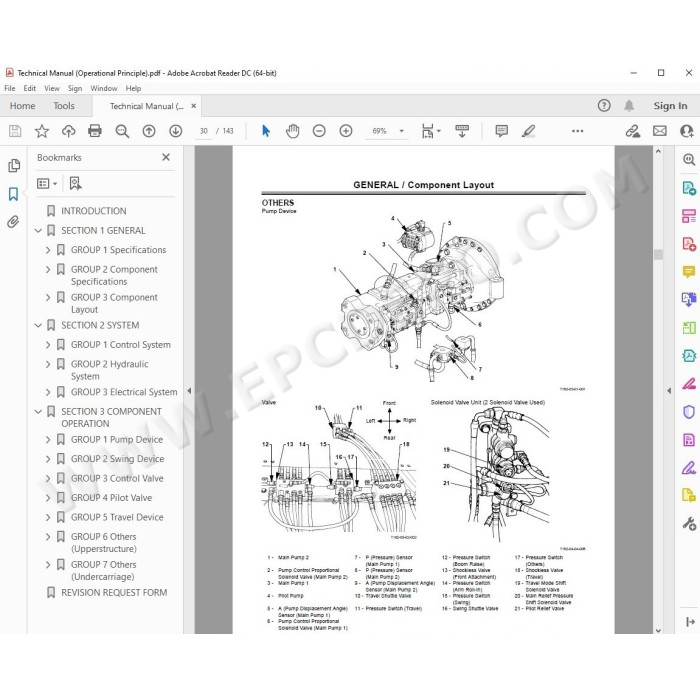View notifications bell
This screenshot has width=700, height=700.
(629, 106)
